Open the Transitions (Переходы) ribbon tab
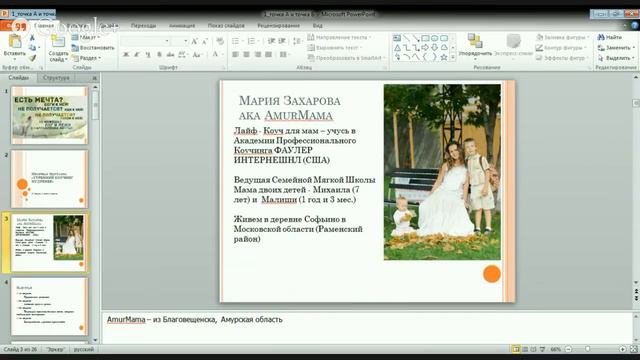Image resolution: width=640 pixels, height=360 pixels. click(x=143, y=25)
